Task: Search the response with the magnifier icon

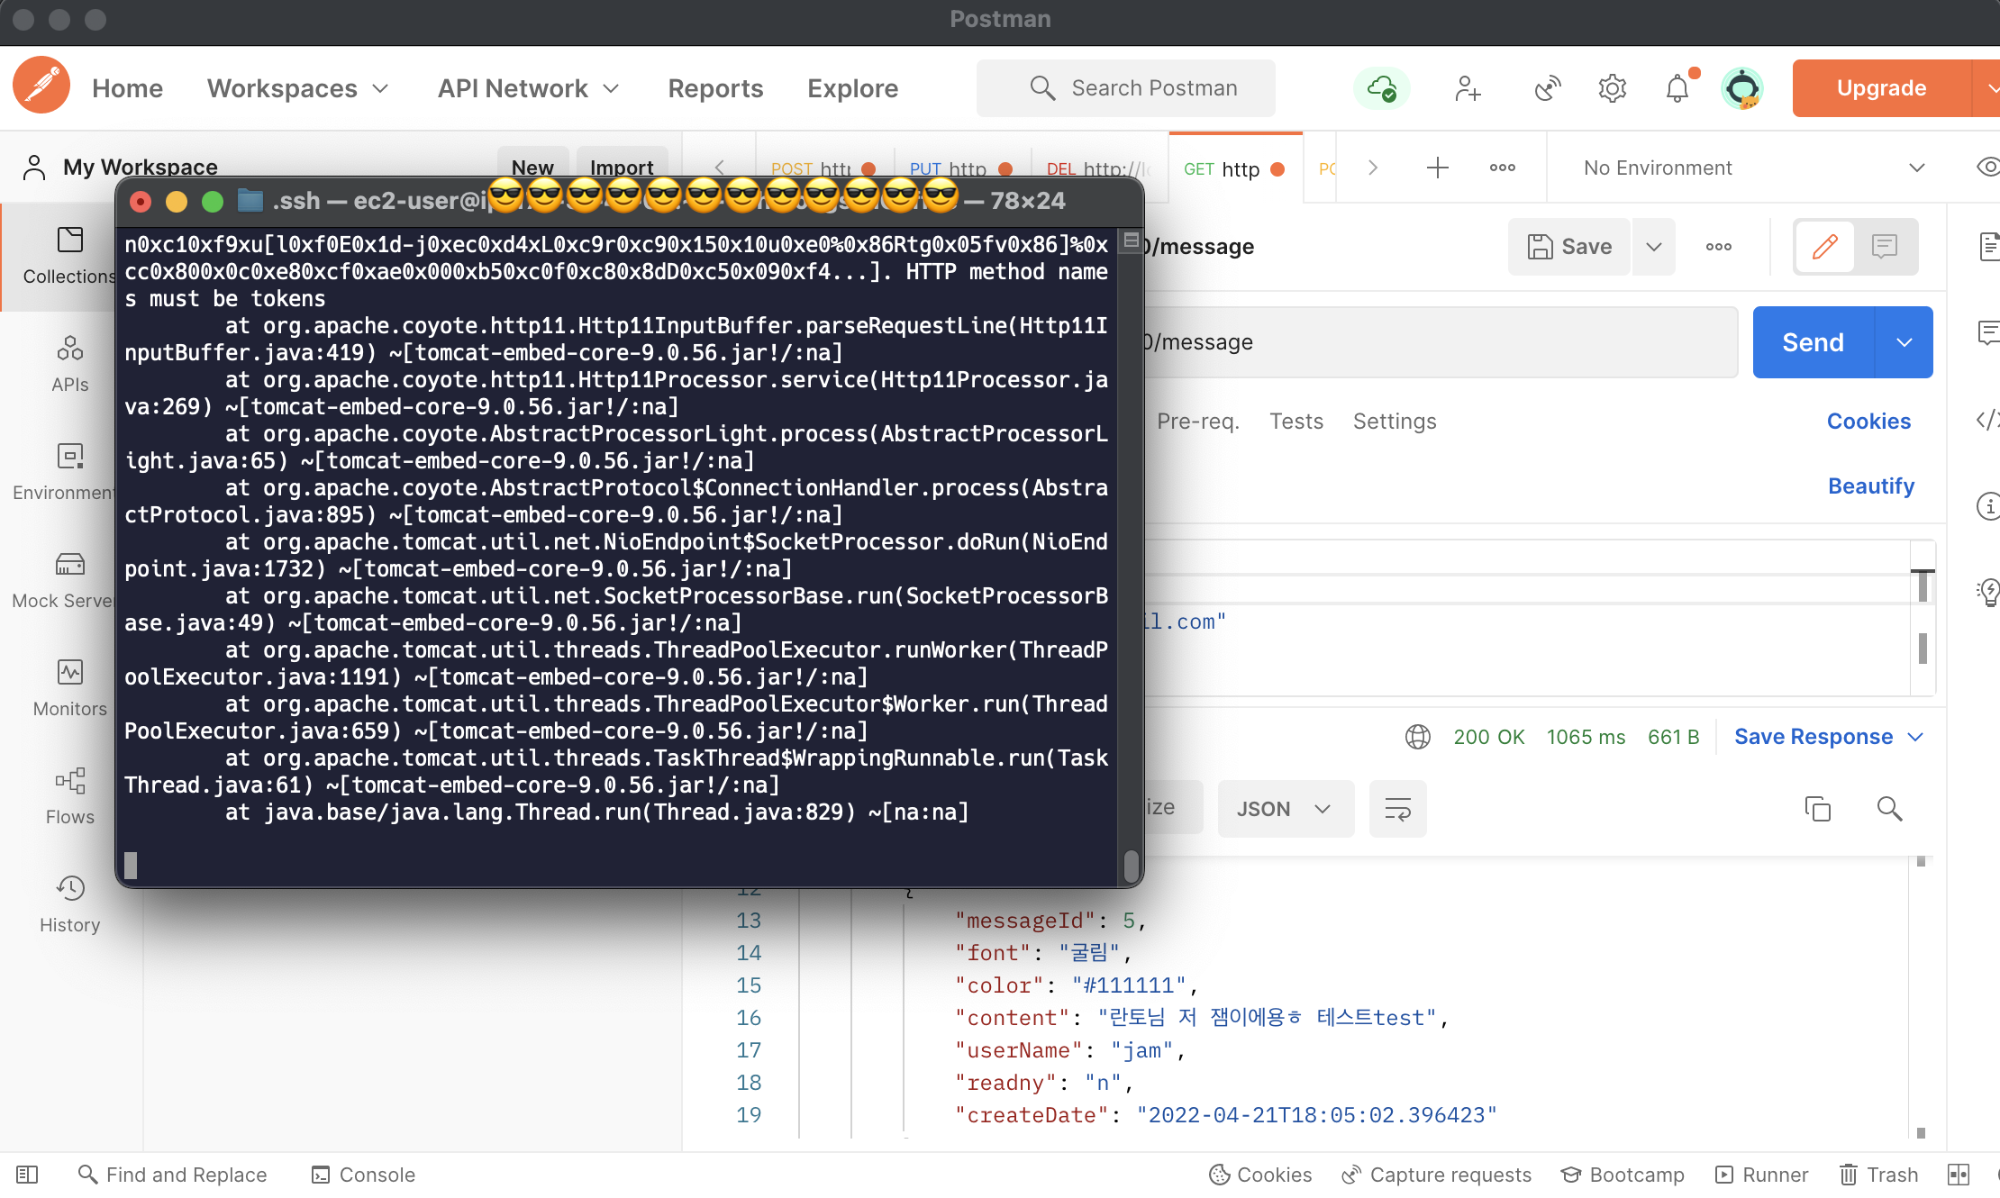Action: pos(1889,808)
